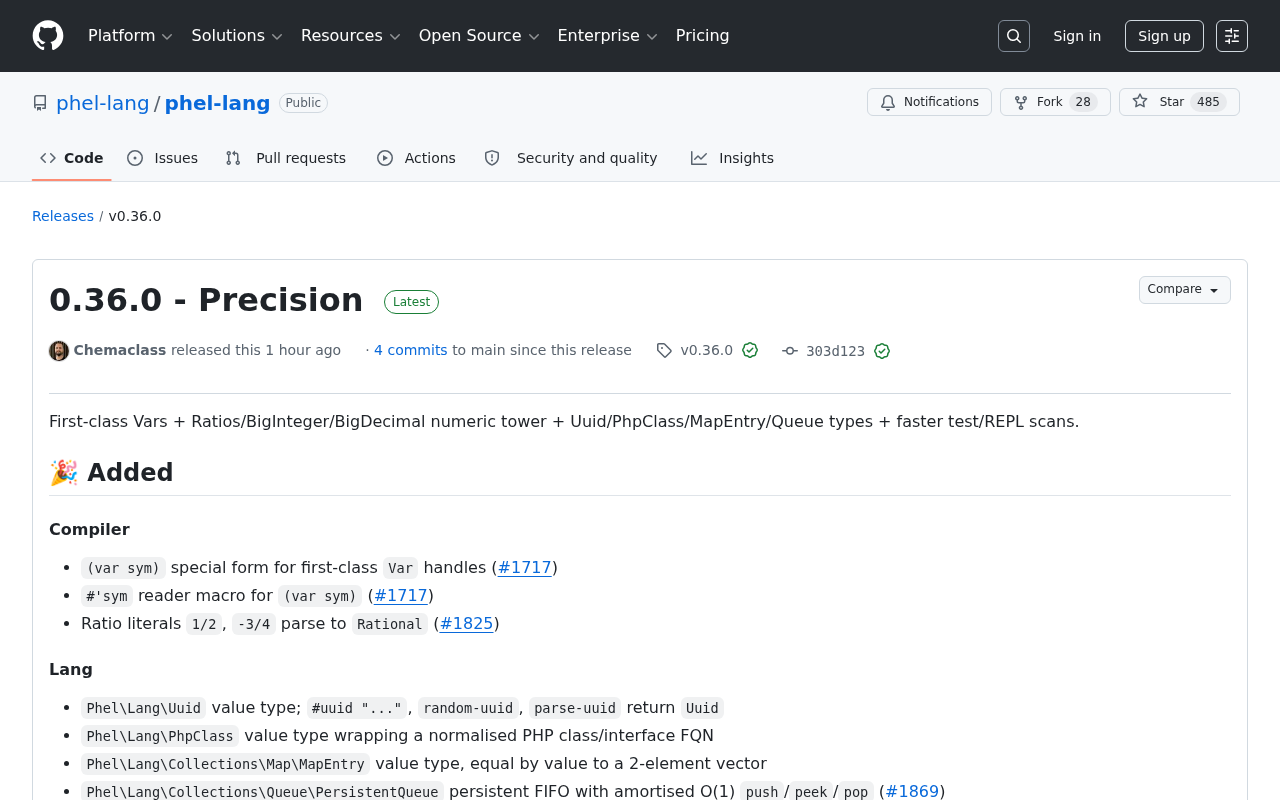View the 4 commits since this release
The width and height of the screenshot is (1280, 800).
click(x=411, y=350)
